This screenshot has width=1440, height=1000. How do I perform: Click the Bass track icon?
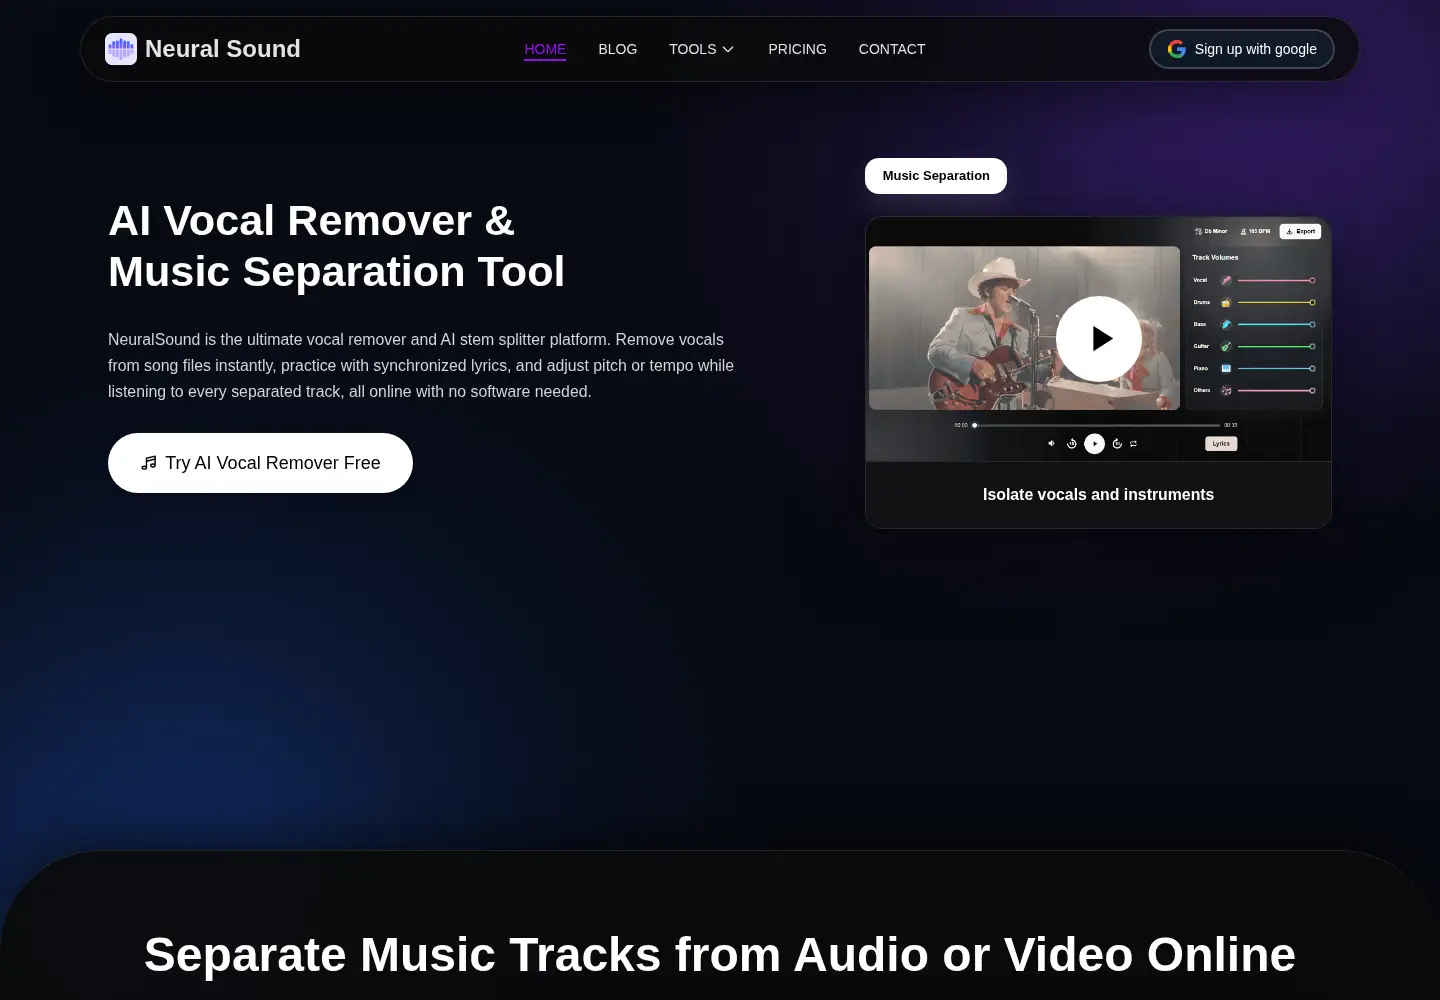[x=1226, y=324]
